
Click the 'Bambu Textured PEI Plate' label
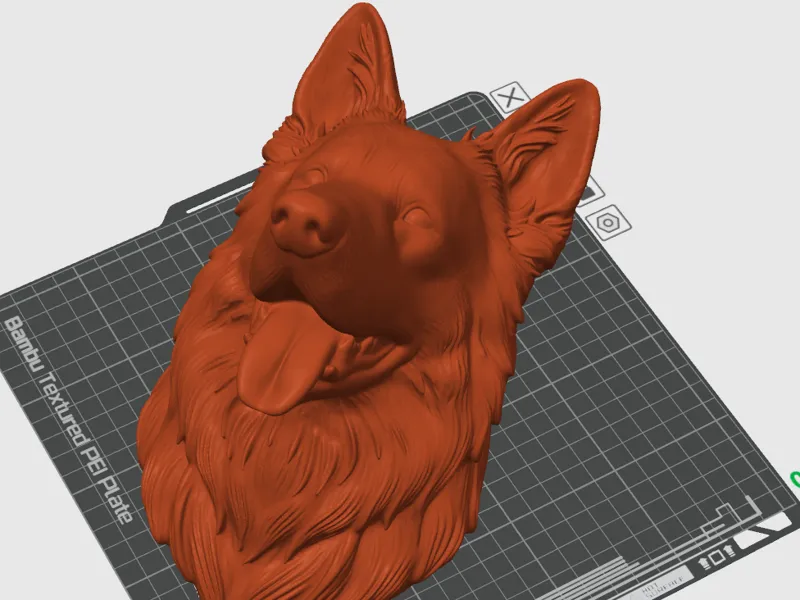click(69, 419)
